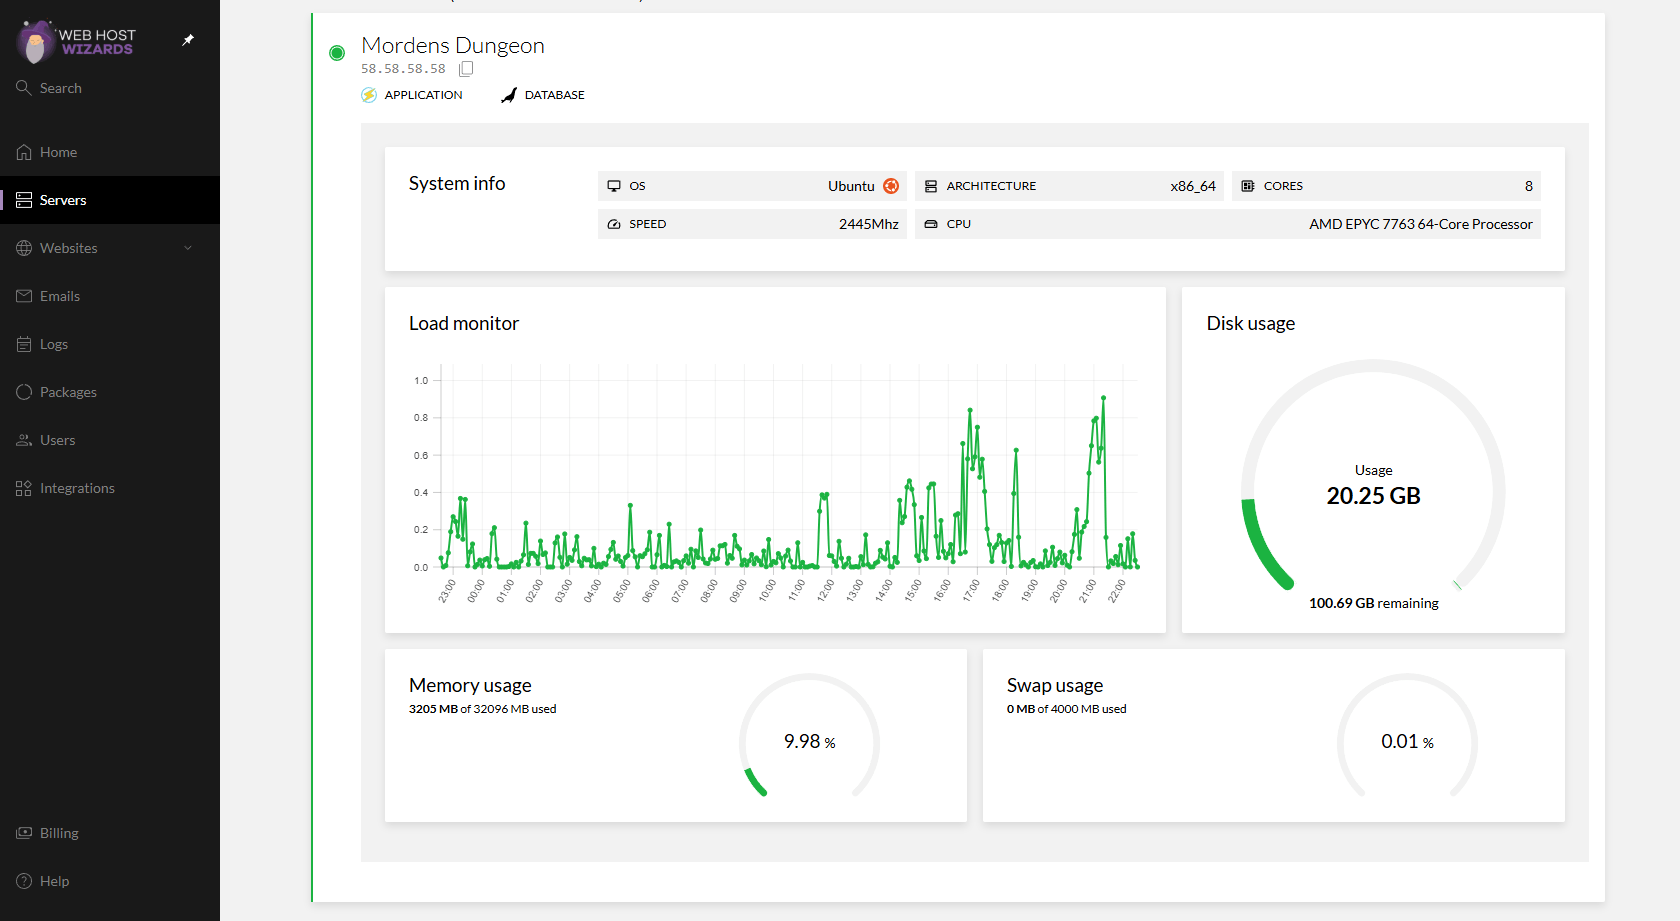The image size is (1680, 921).
Task: Click the 3205 MB of 32096 MB used text
Action: click(x=482, y=709)
